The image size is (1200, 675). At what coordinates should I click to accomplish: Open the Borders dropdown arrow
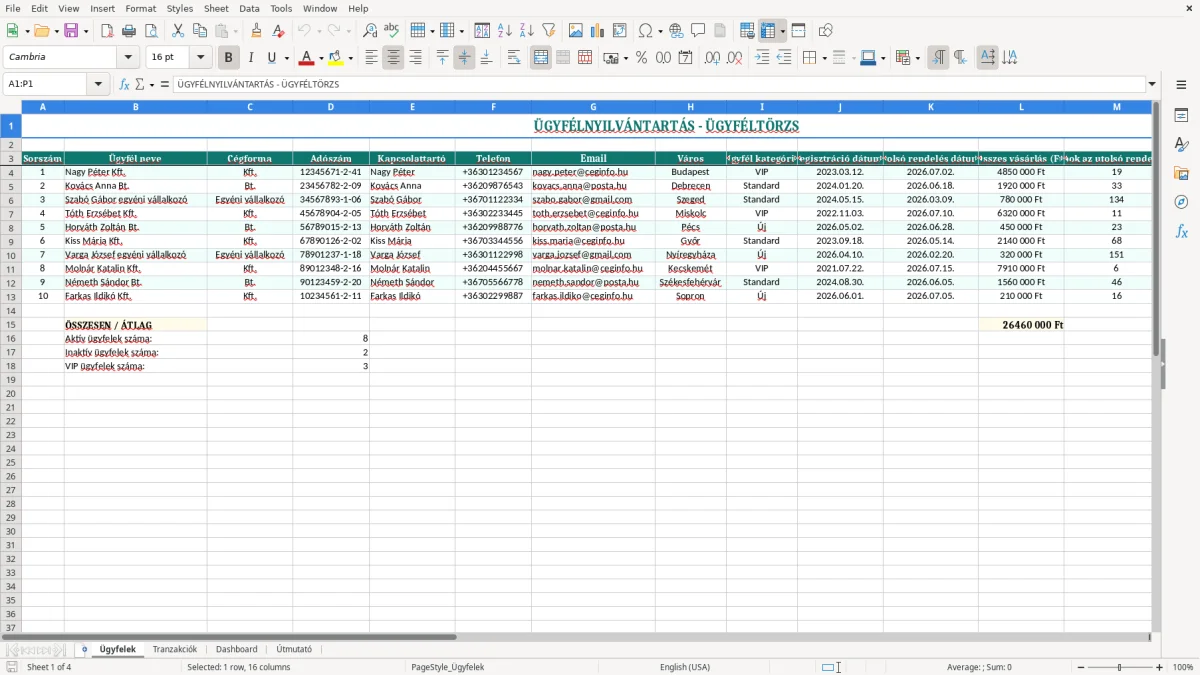click(x=823, y=58)
